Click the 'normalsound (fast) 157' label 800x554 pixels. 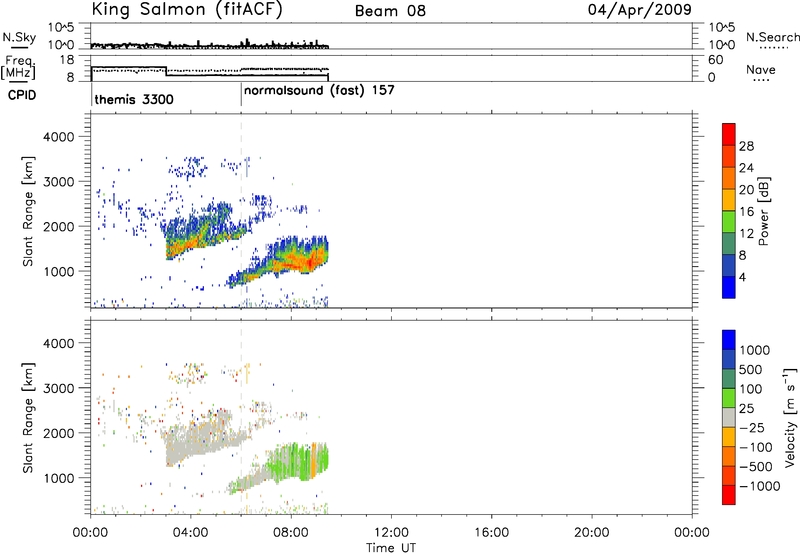[319, 91]
